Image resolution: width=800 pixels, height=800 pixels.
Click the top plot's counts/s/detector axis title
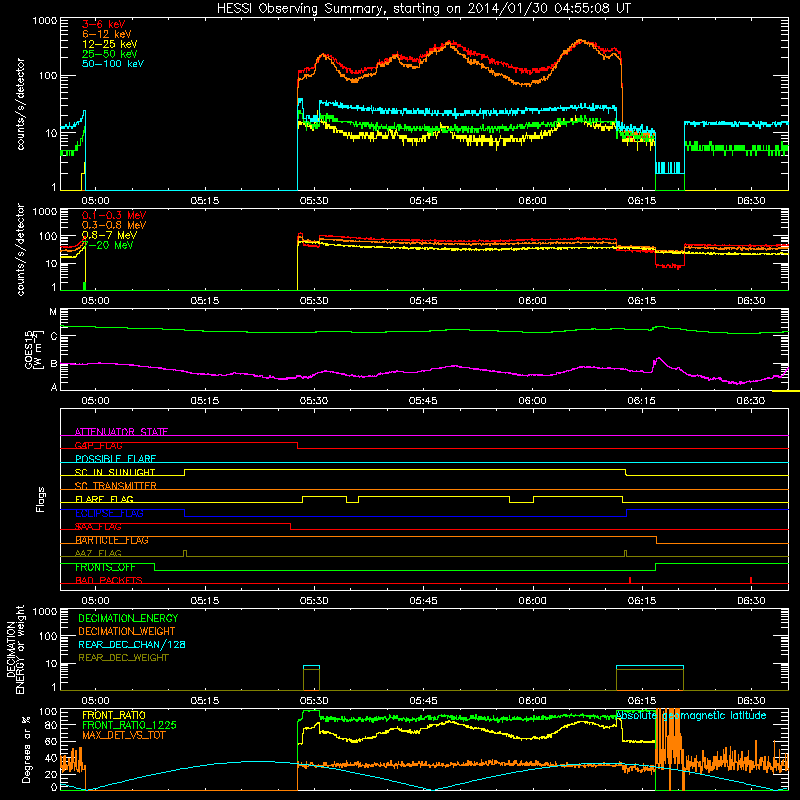20,104
